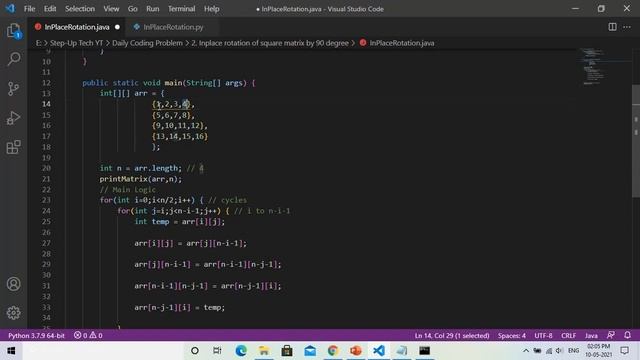
Task: Open the Accounts menu icon
Action: tap(13, 284)
